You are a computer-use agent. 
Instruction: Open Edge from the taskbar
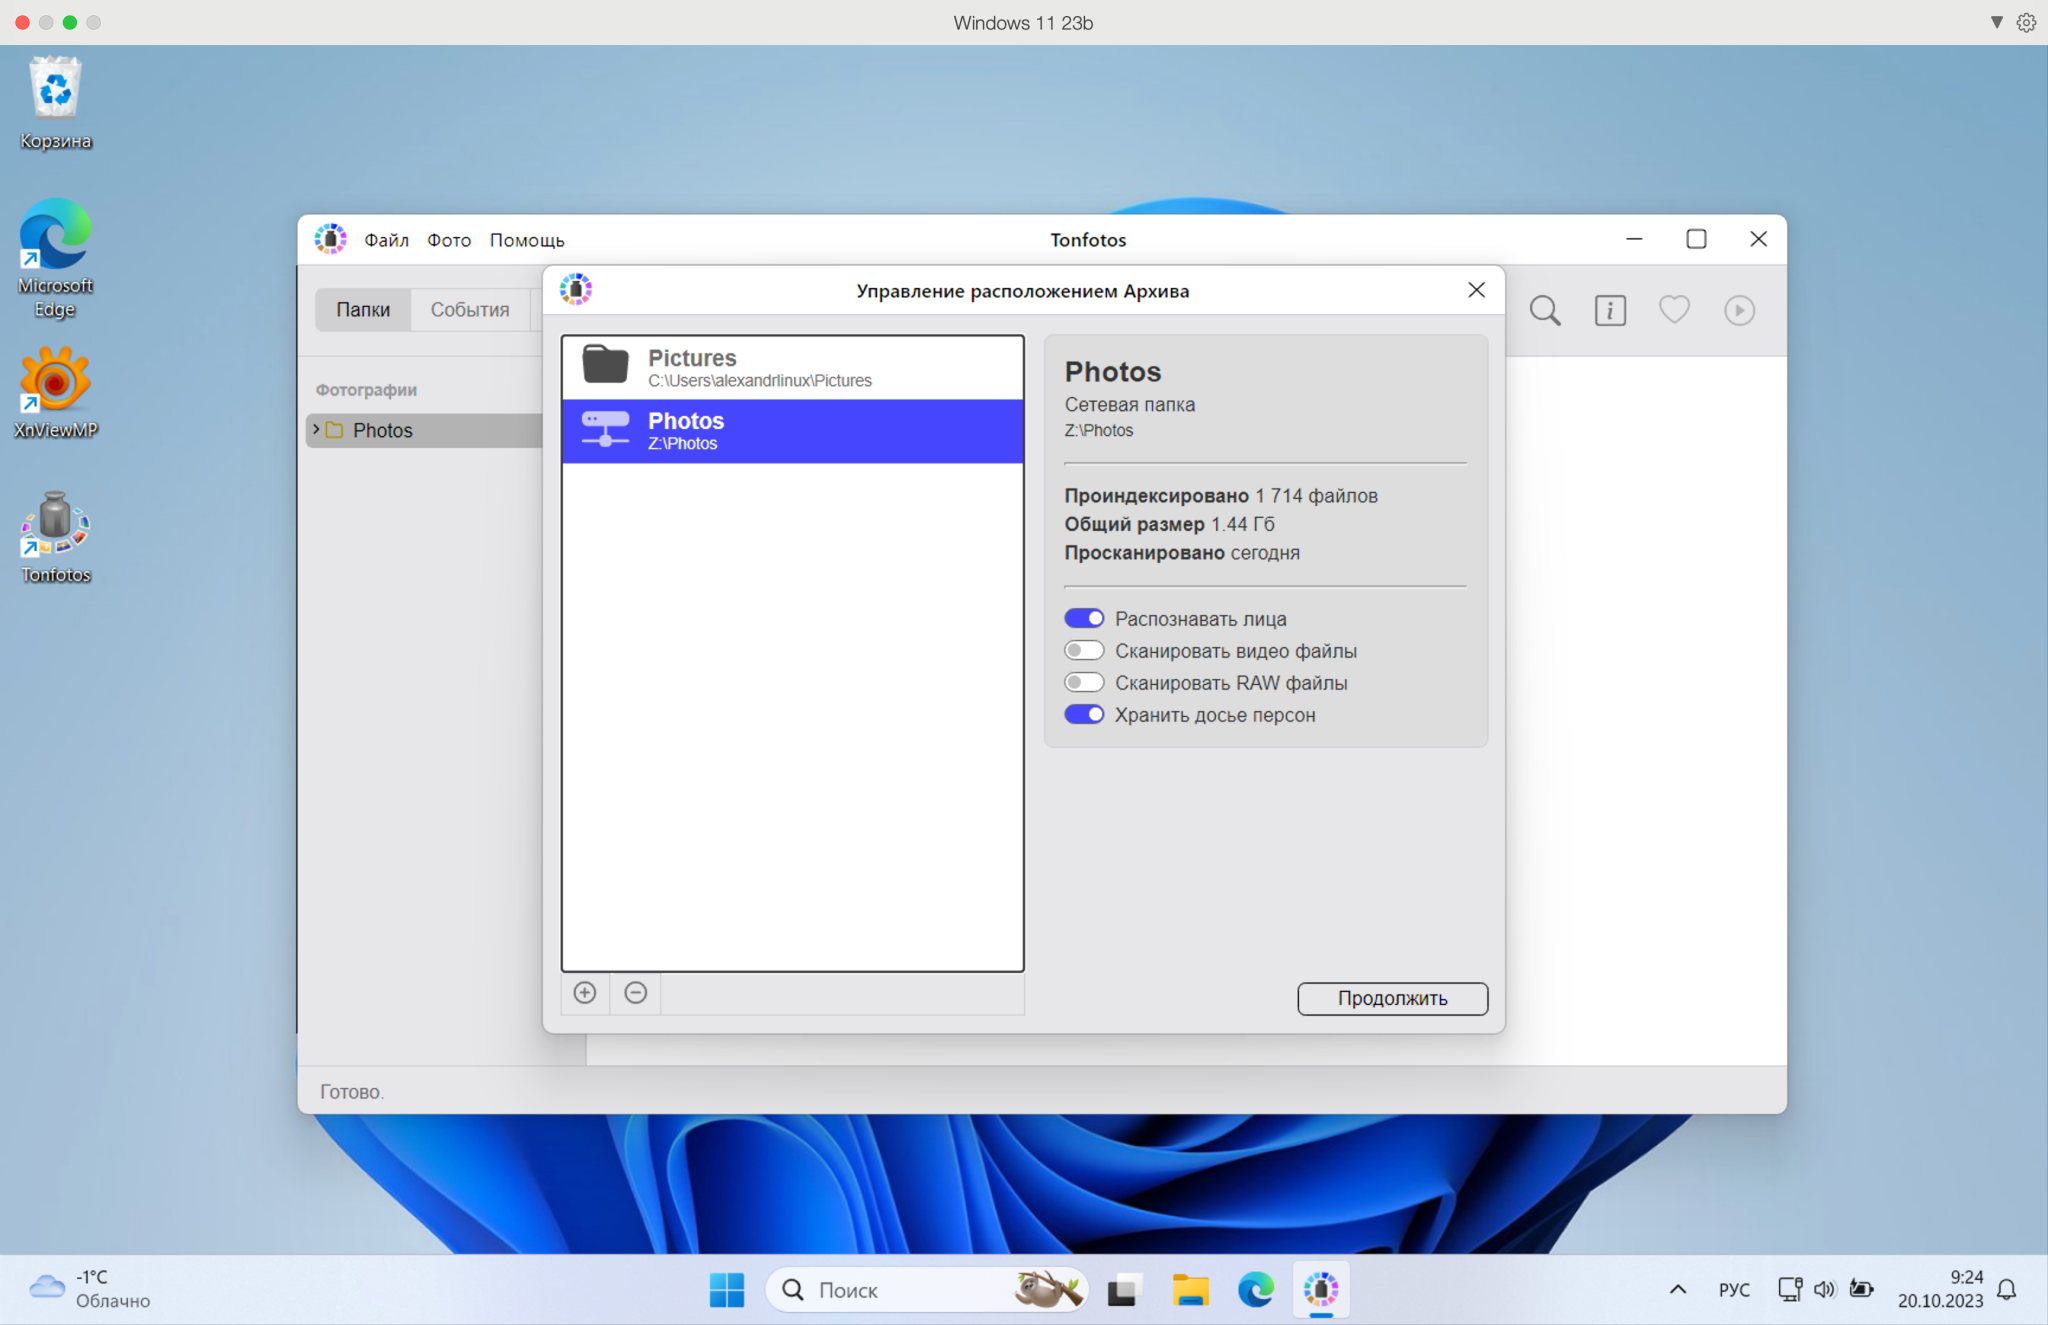pyautogui.click(x=1256, y=1290)
